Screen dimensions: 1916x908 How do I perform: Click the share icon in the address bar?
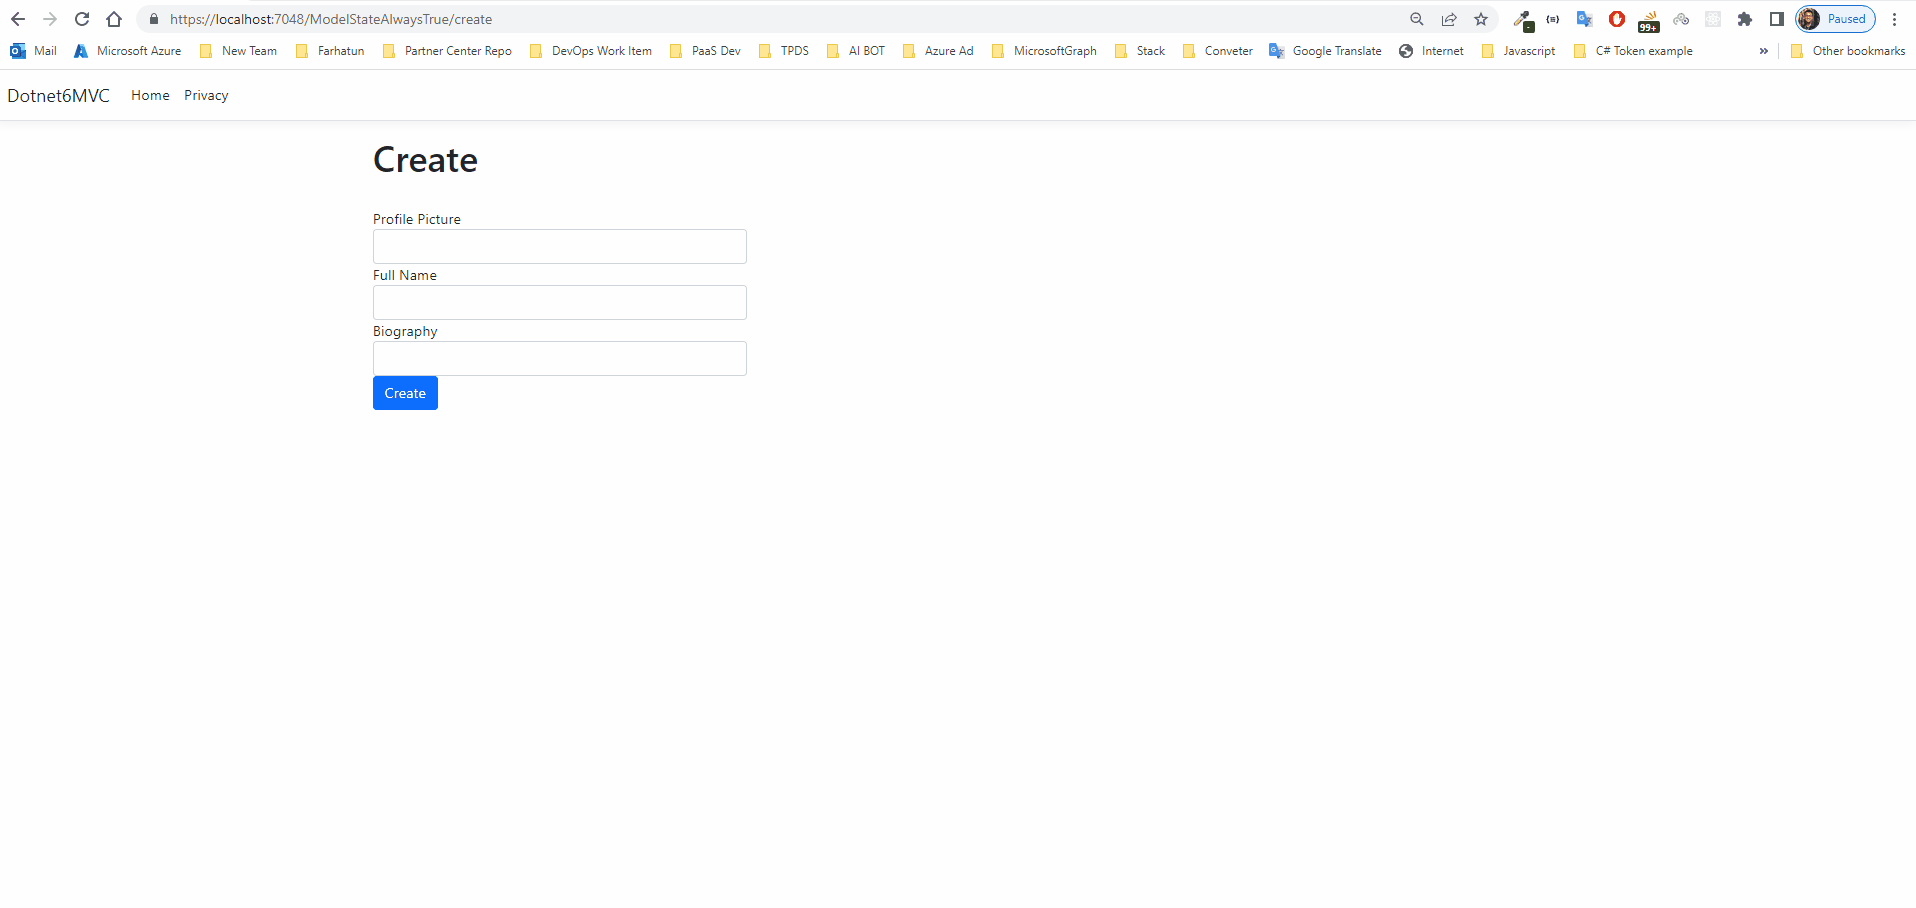(x=1449, y=19)
